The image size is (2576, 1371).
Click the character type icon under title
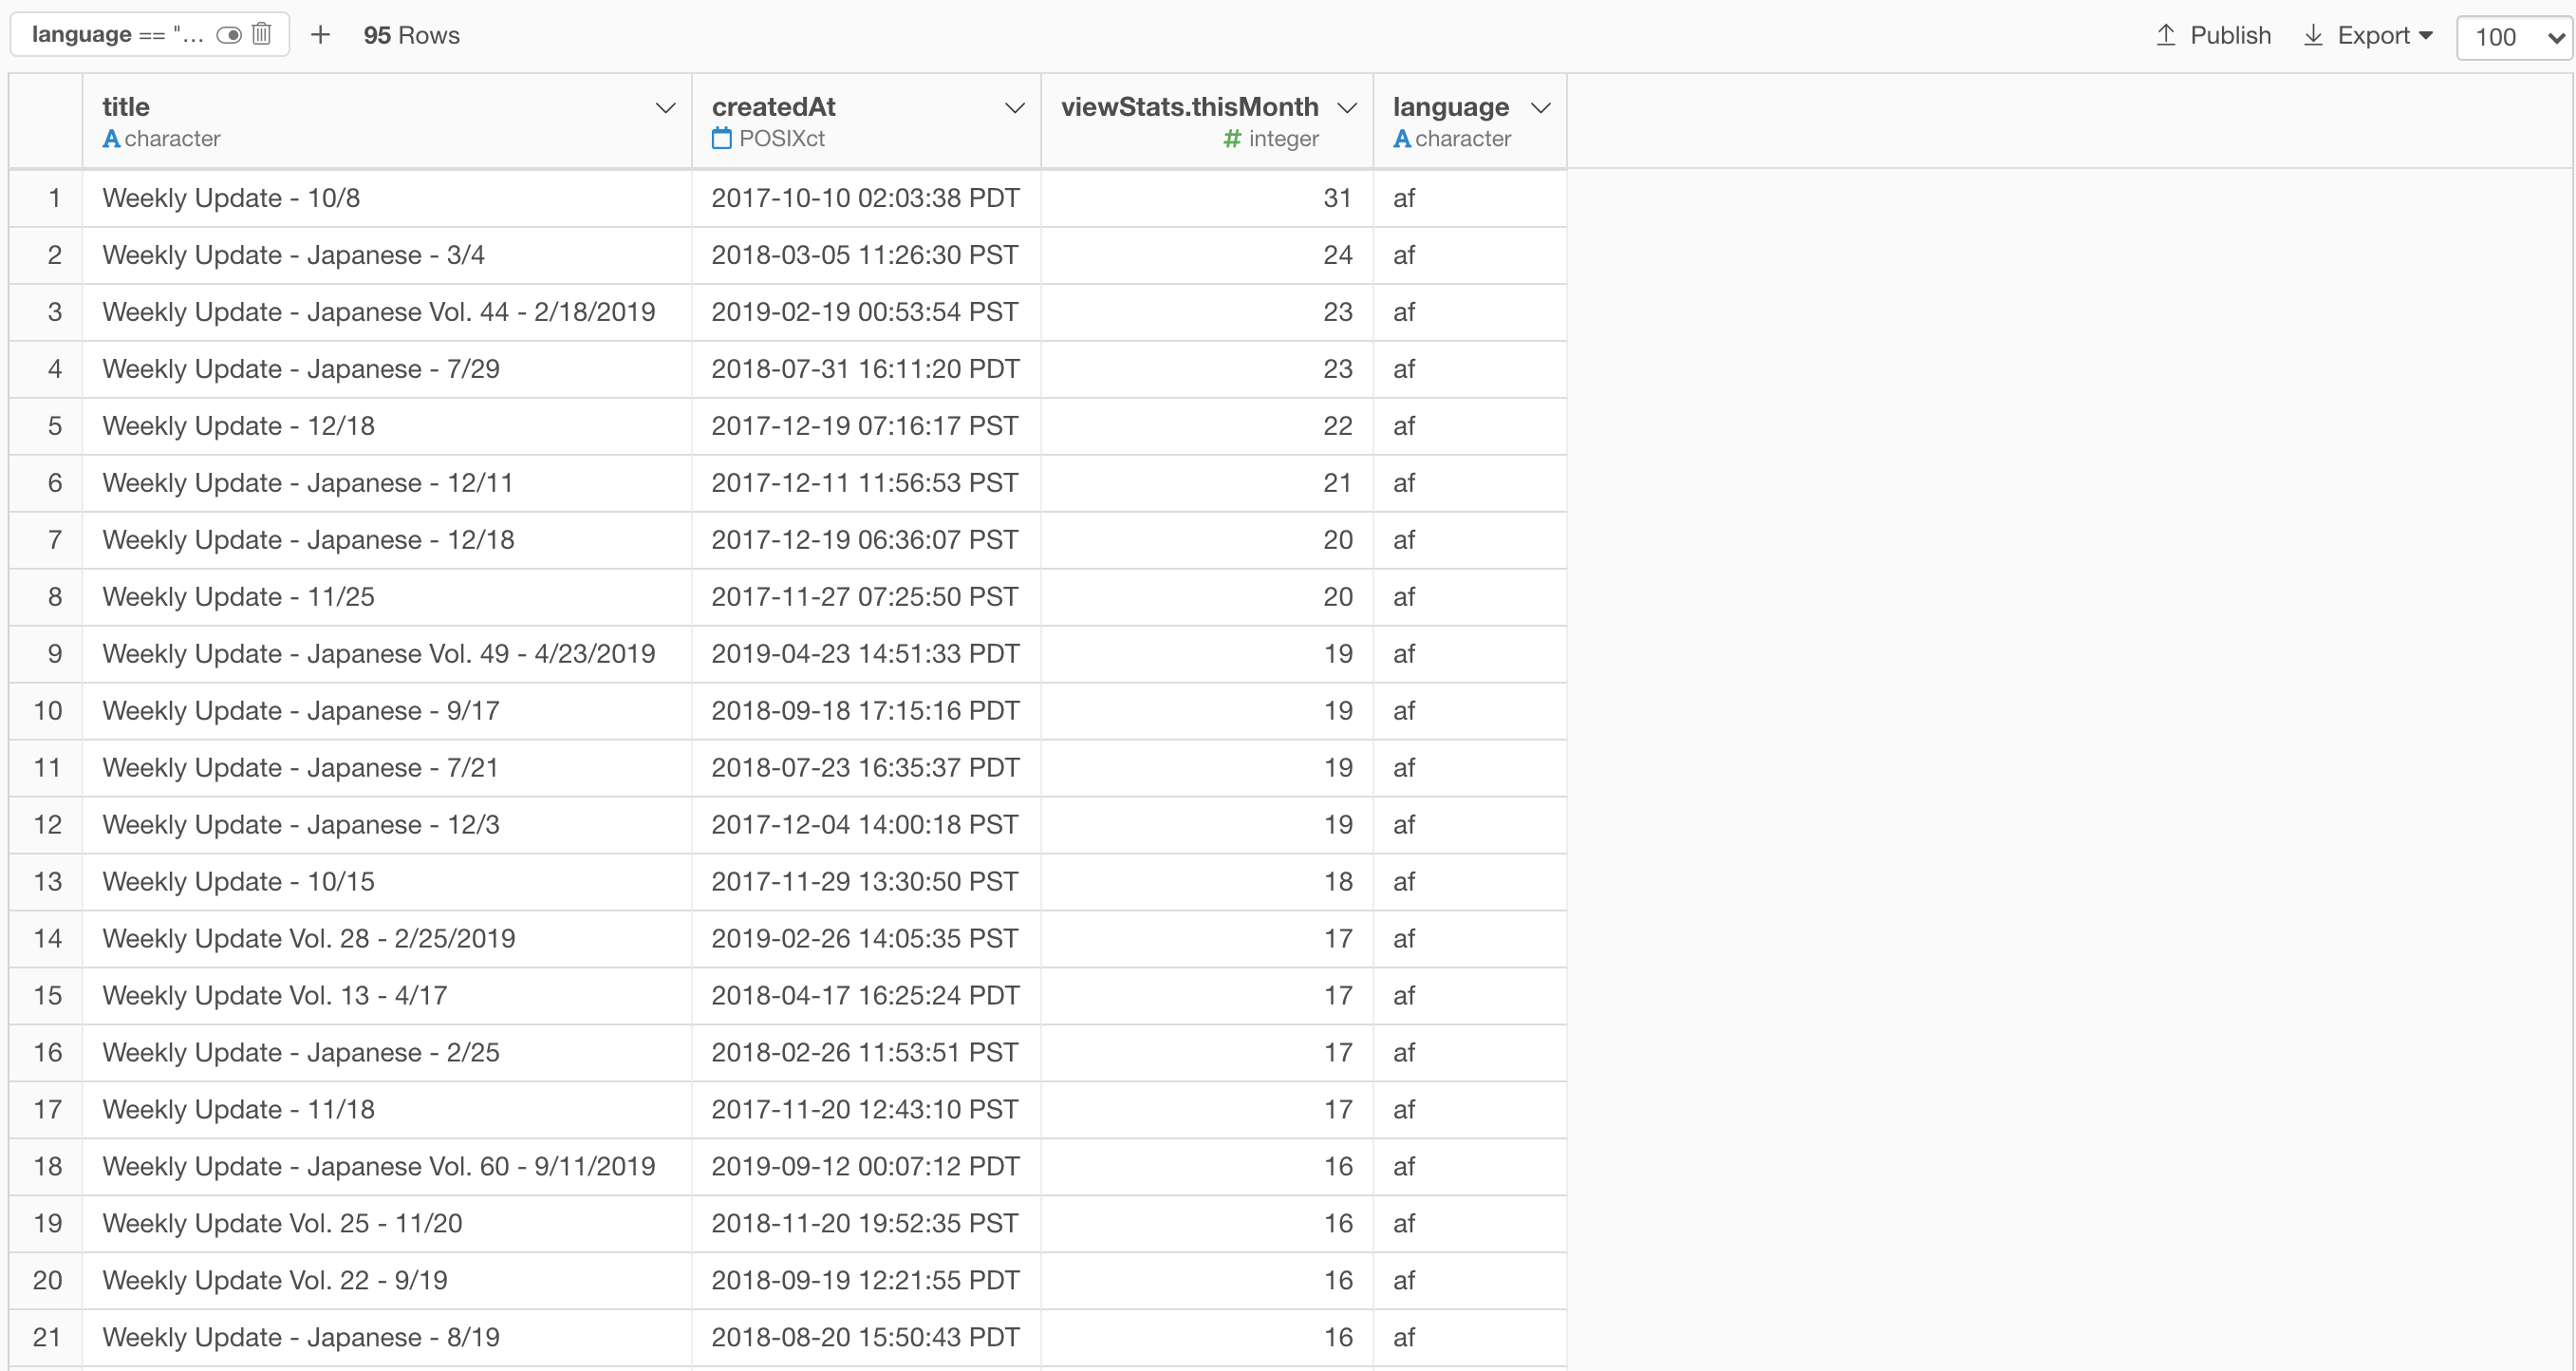click(x=111, y=139)
